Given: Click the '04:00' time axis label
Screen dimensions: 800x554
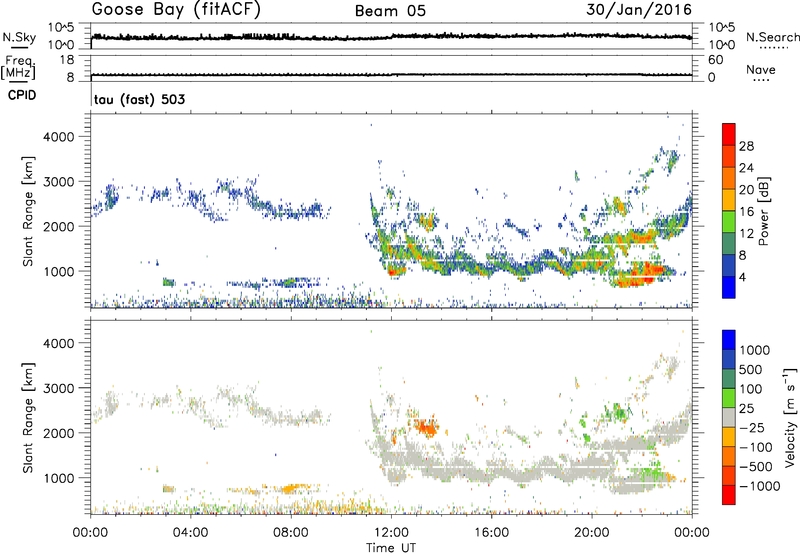Looking at the screenshot, I should [x=190, y=533].
